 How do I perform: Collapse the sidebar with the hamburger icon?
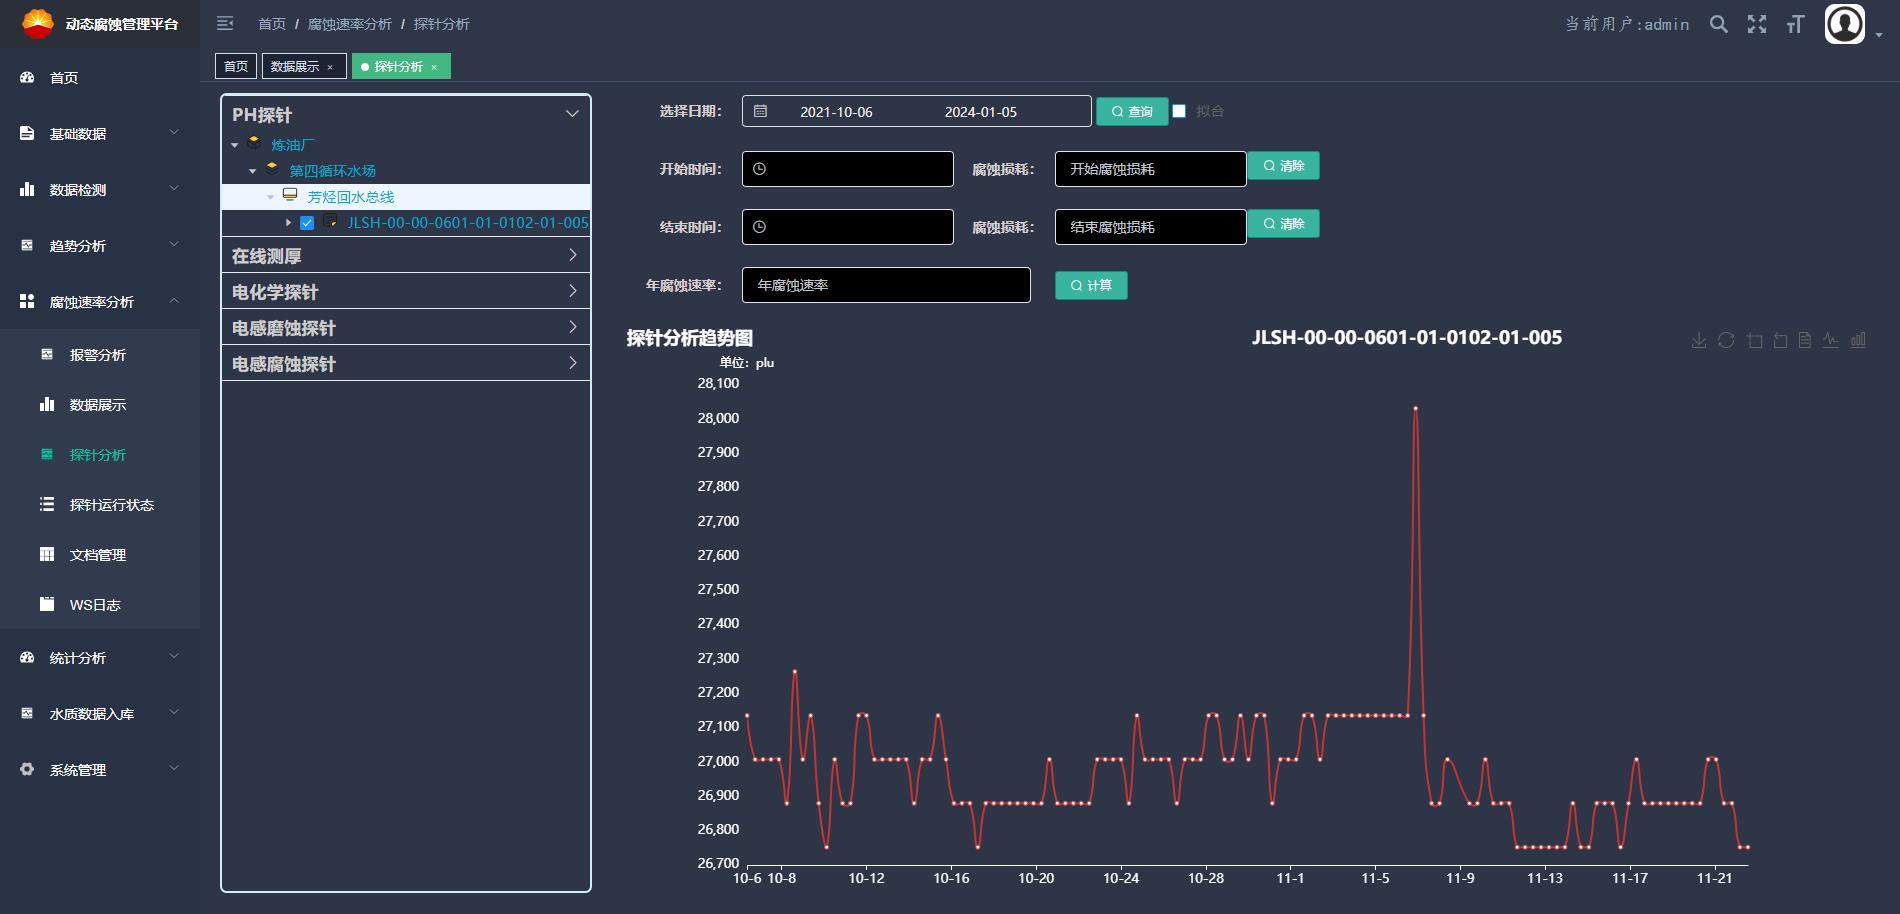click(225, 23)
